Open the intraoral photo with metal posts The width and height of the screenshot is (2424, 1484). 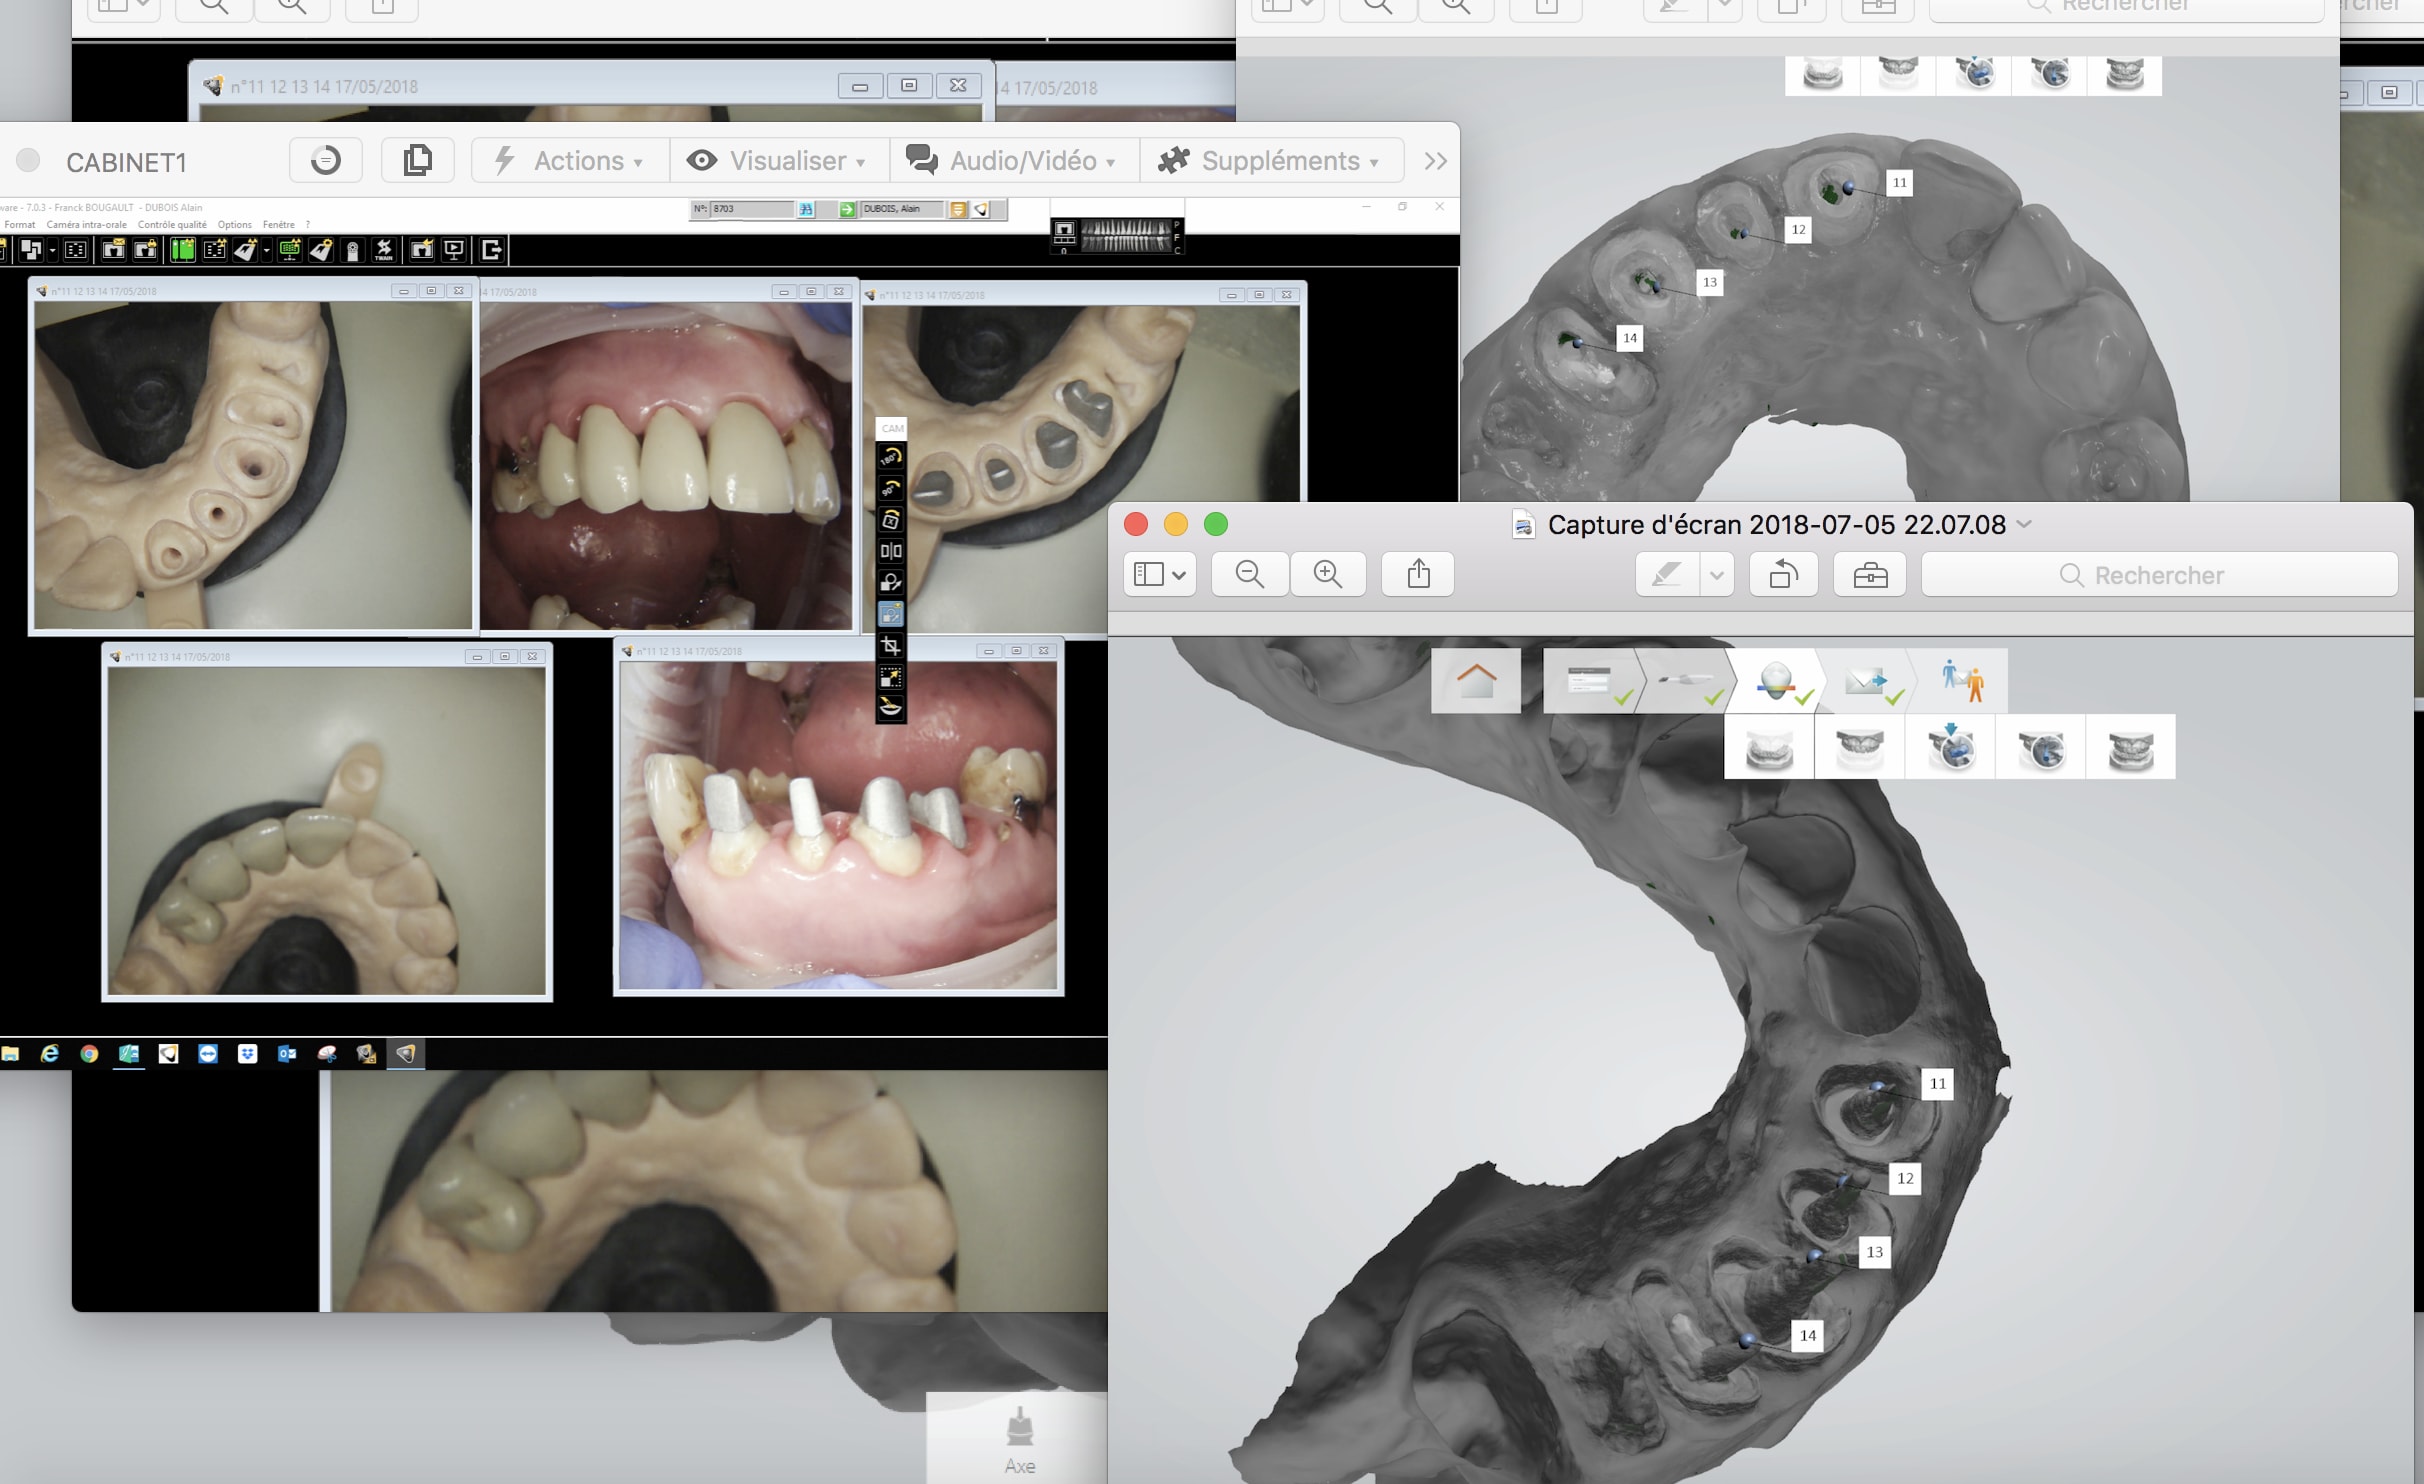pyautogui.click(x=838, y=825)
